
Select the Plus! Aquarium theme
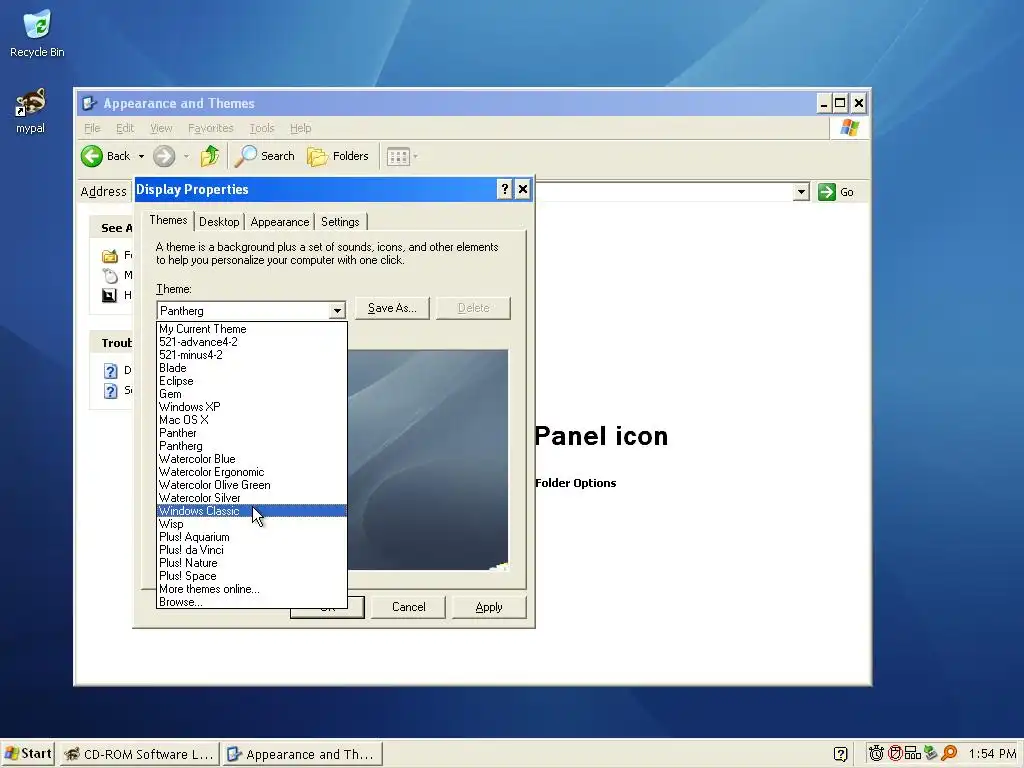click(x=252, y=537)
